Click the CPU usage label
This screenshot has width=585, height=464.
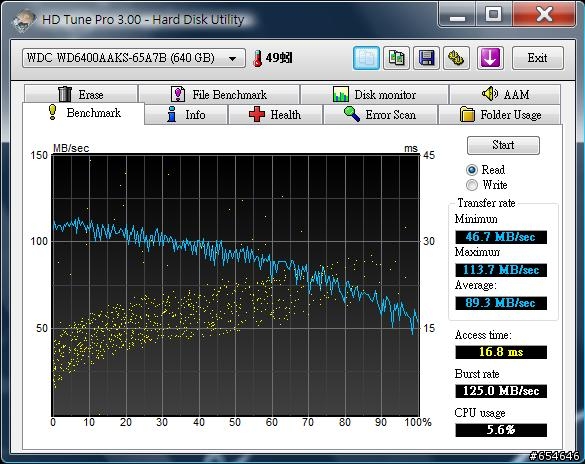(x=480, y=413)
